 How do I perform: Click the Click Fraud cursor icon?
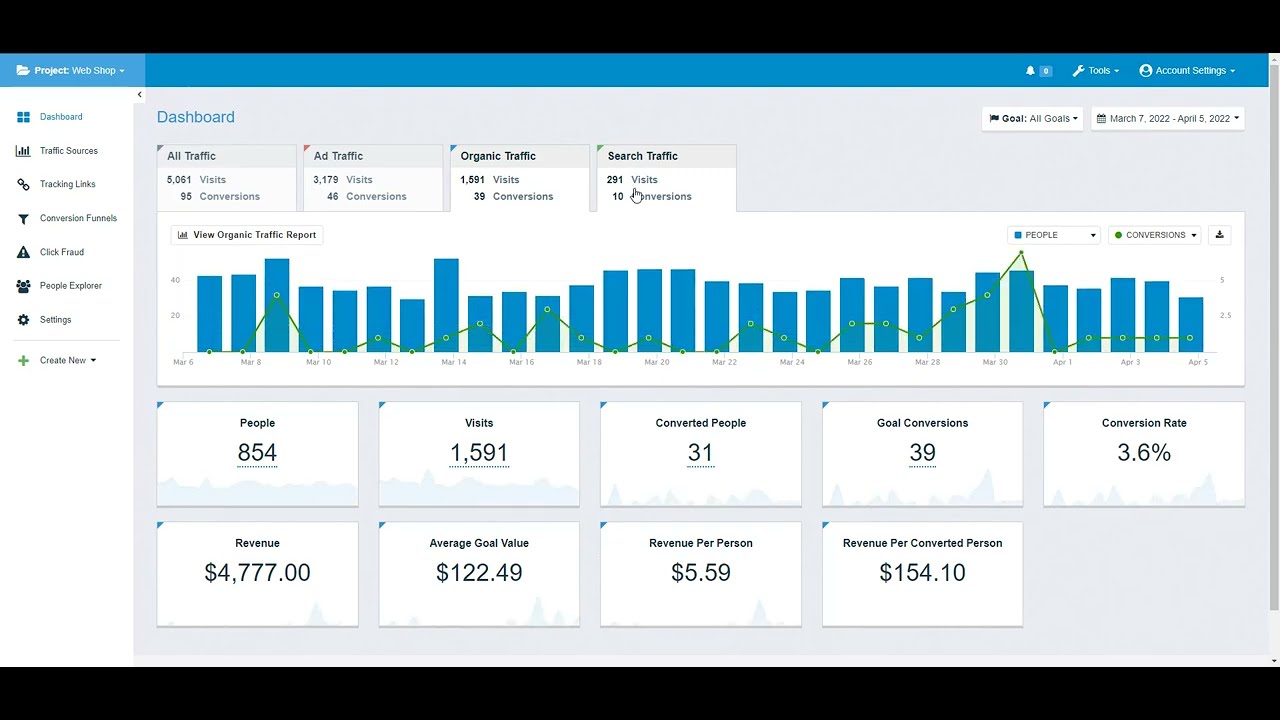click(x=23, y=252)
